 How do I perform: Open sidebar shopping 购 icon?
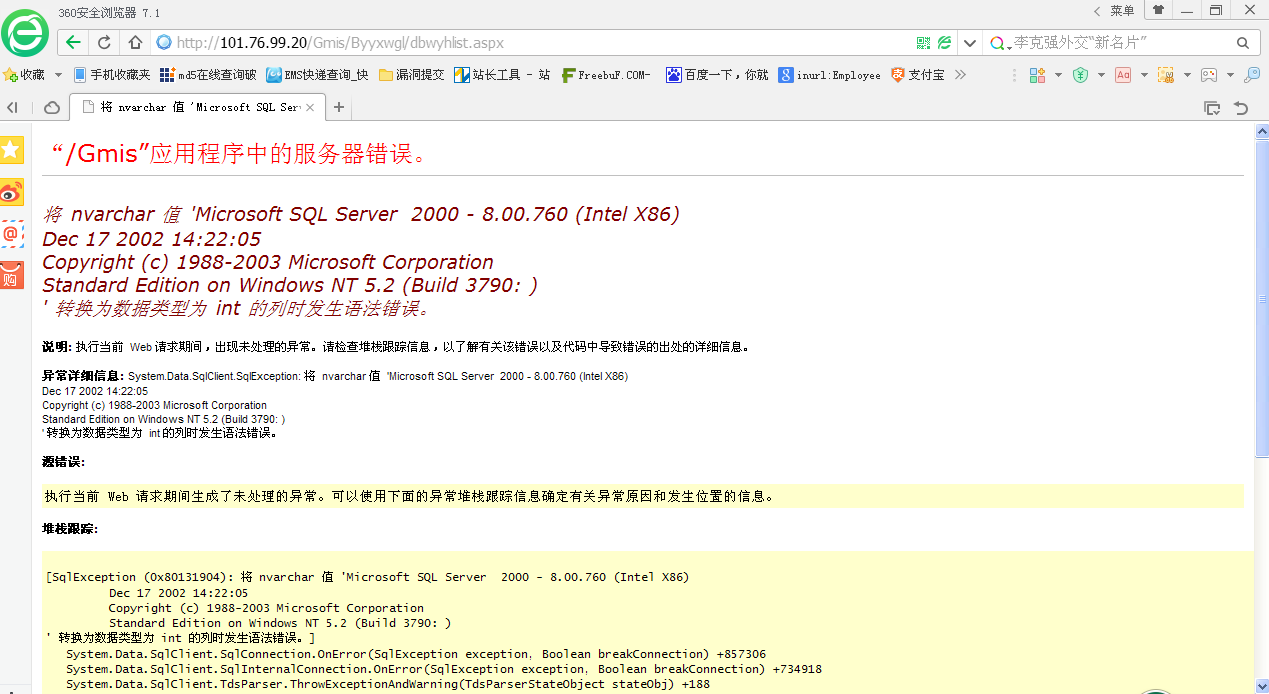12,275
